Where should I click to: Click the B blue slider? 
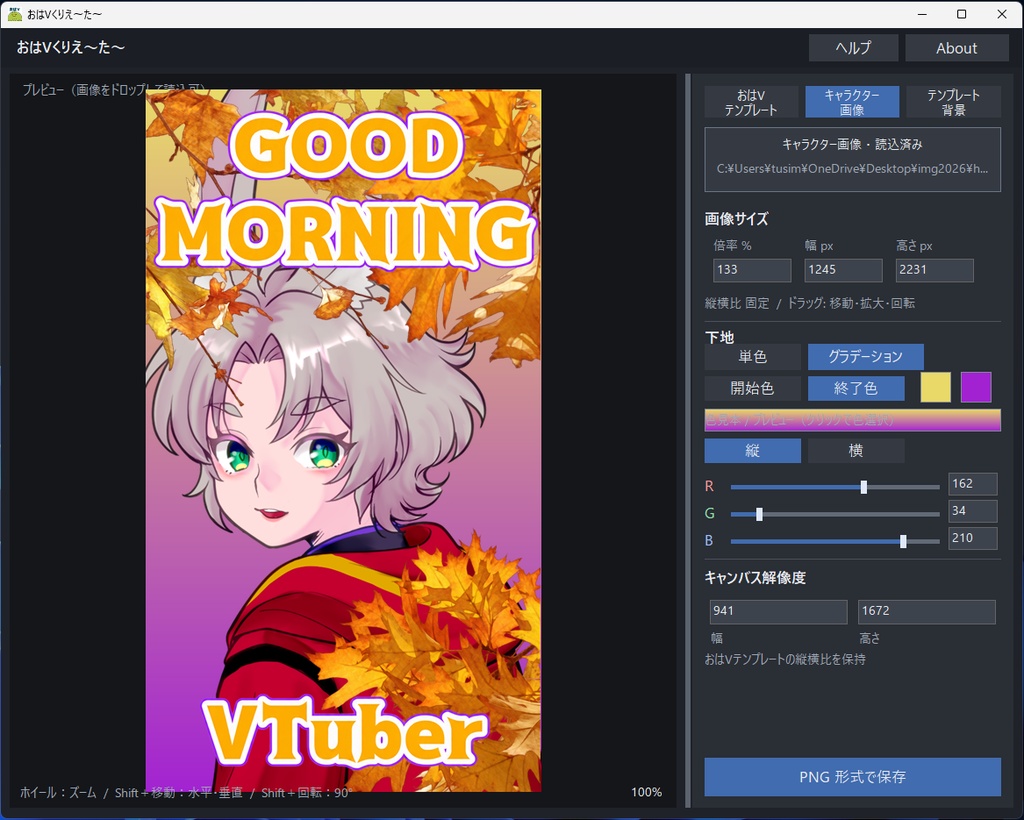[x=835, y=541]
